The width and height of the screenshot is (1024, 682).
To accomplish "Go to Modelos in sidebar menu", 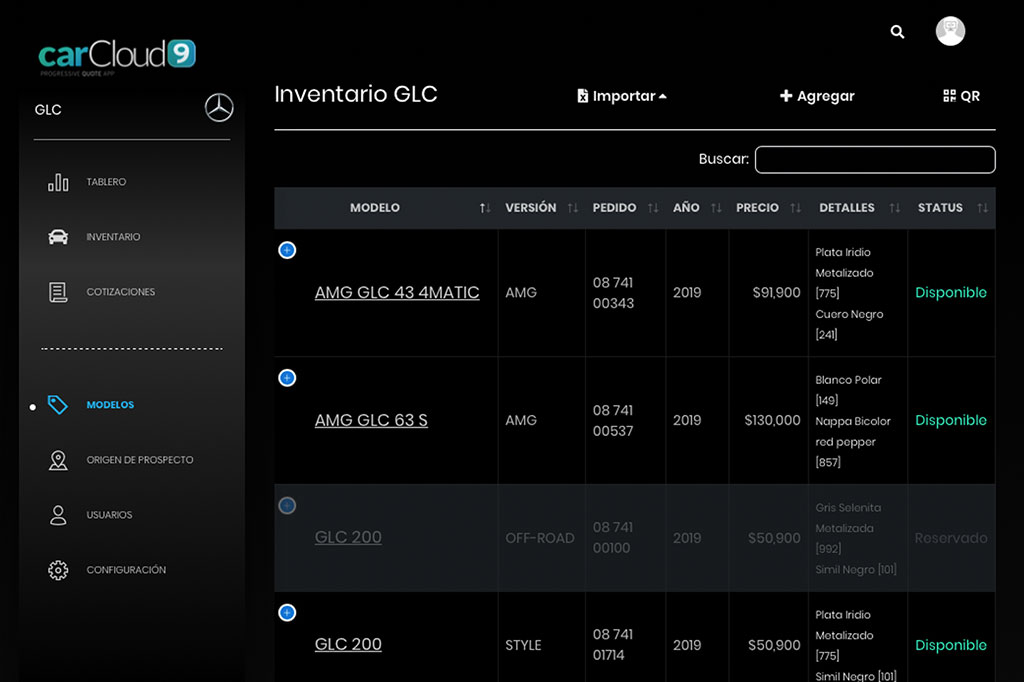I will tap(110, 405).
